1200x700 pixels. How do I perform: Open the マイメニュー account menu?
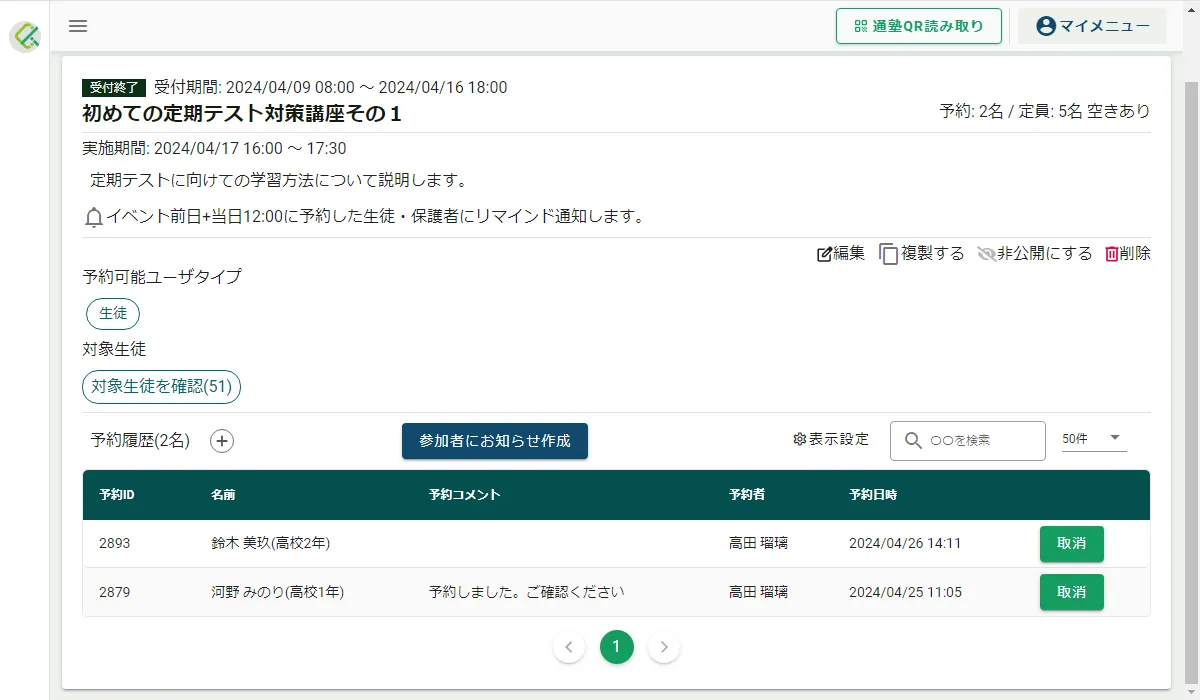point(1092,26)
